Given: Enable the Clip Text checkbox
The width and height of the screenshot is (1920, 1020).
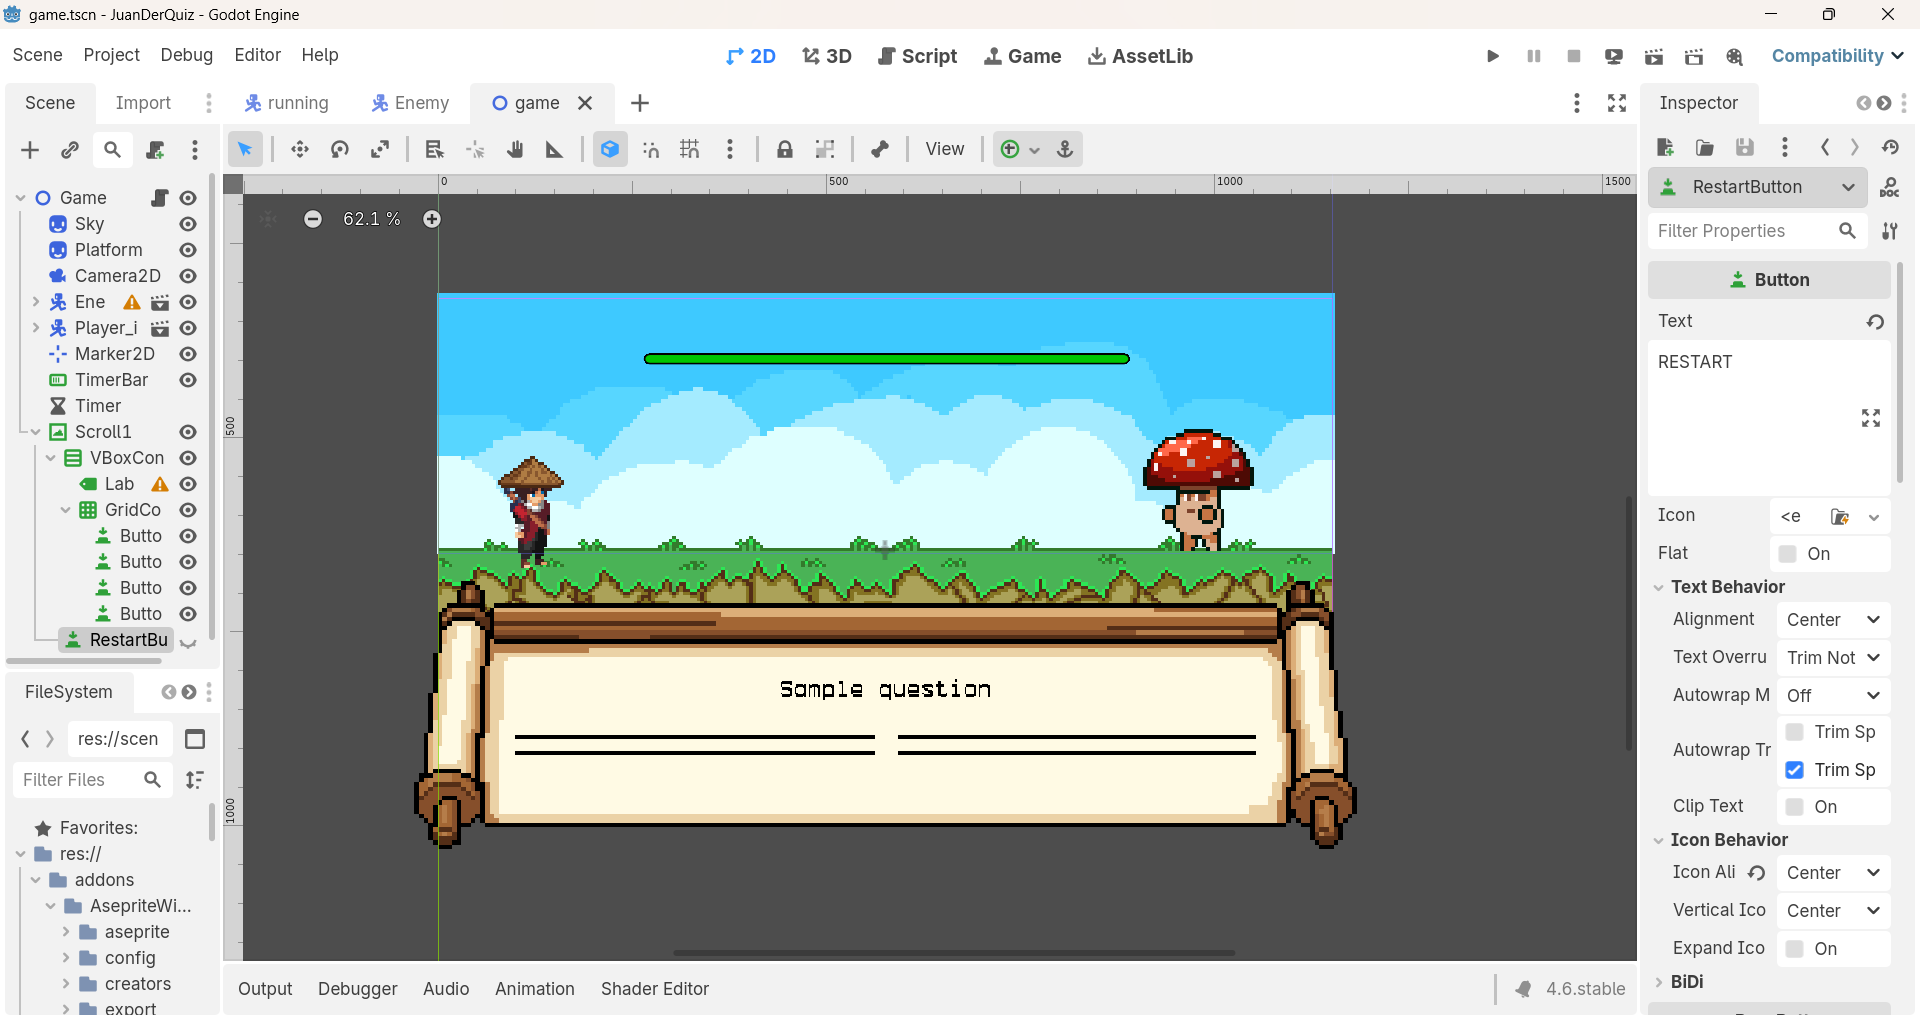Looking at the screenshot, I should point(1795,807).
